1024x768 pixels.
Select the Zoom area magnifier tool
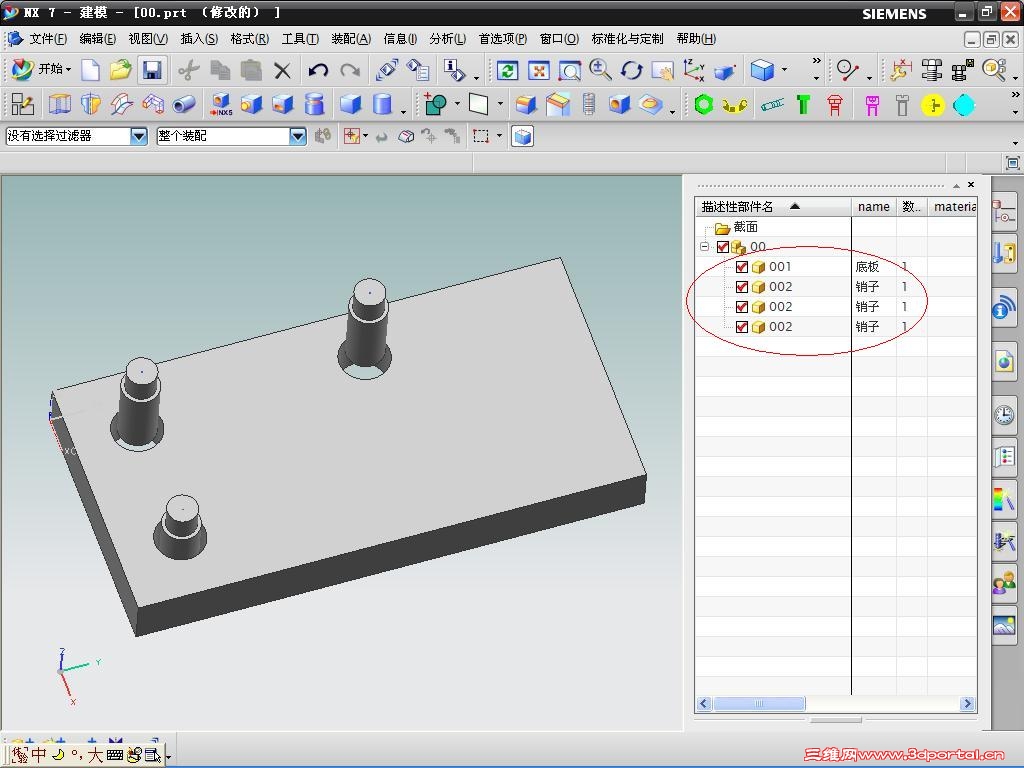(569, 70)
